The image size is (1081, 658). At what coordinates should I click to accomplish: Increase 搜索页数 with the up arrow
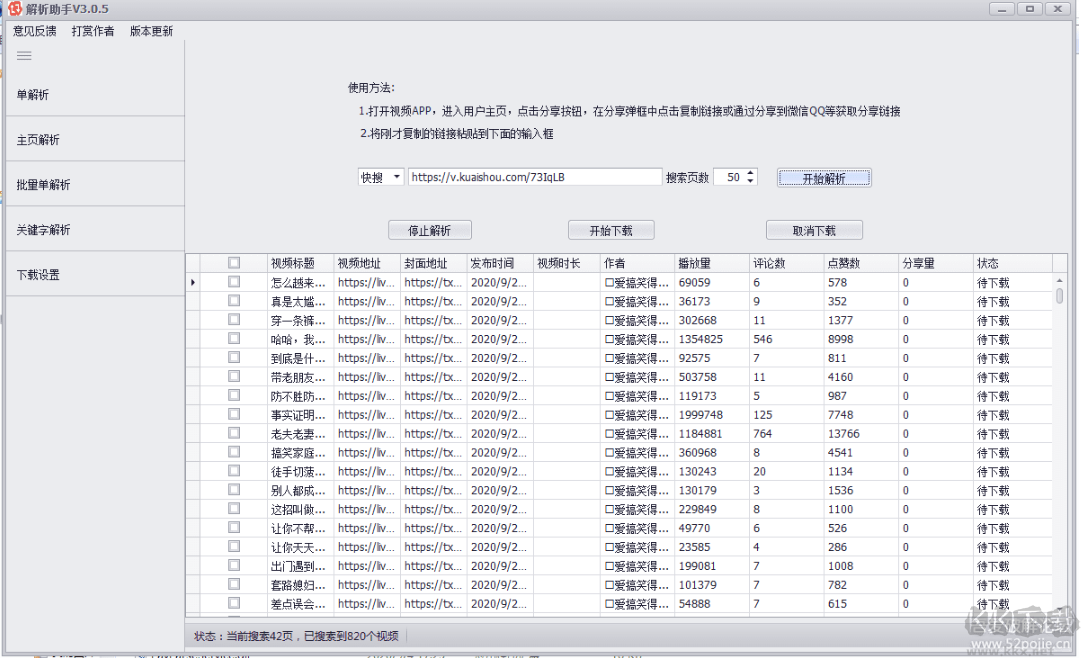click(751, 173)
